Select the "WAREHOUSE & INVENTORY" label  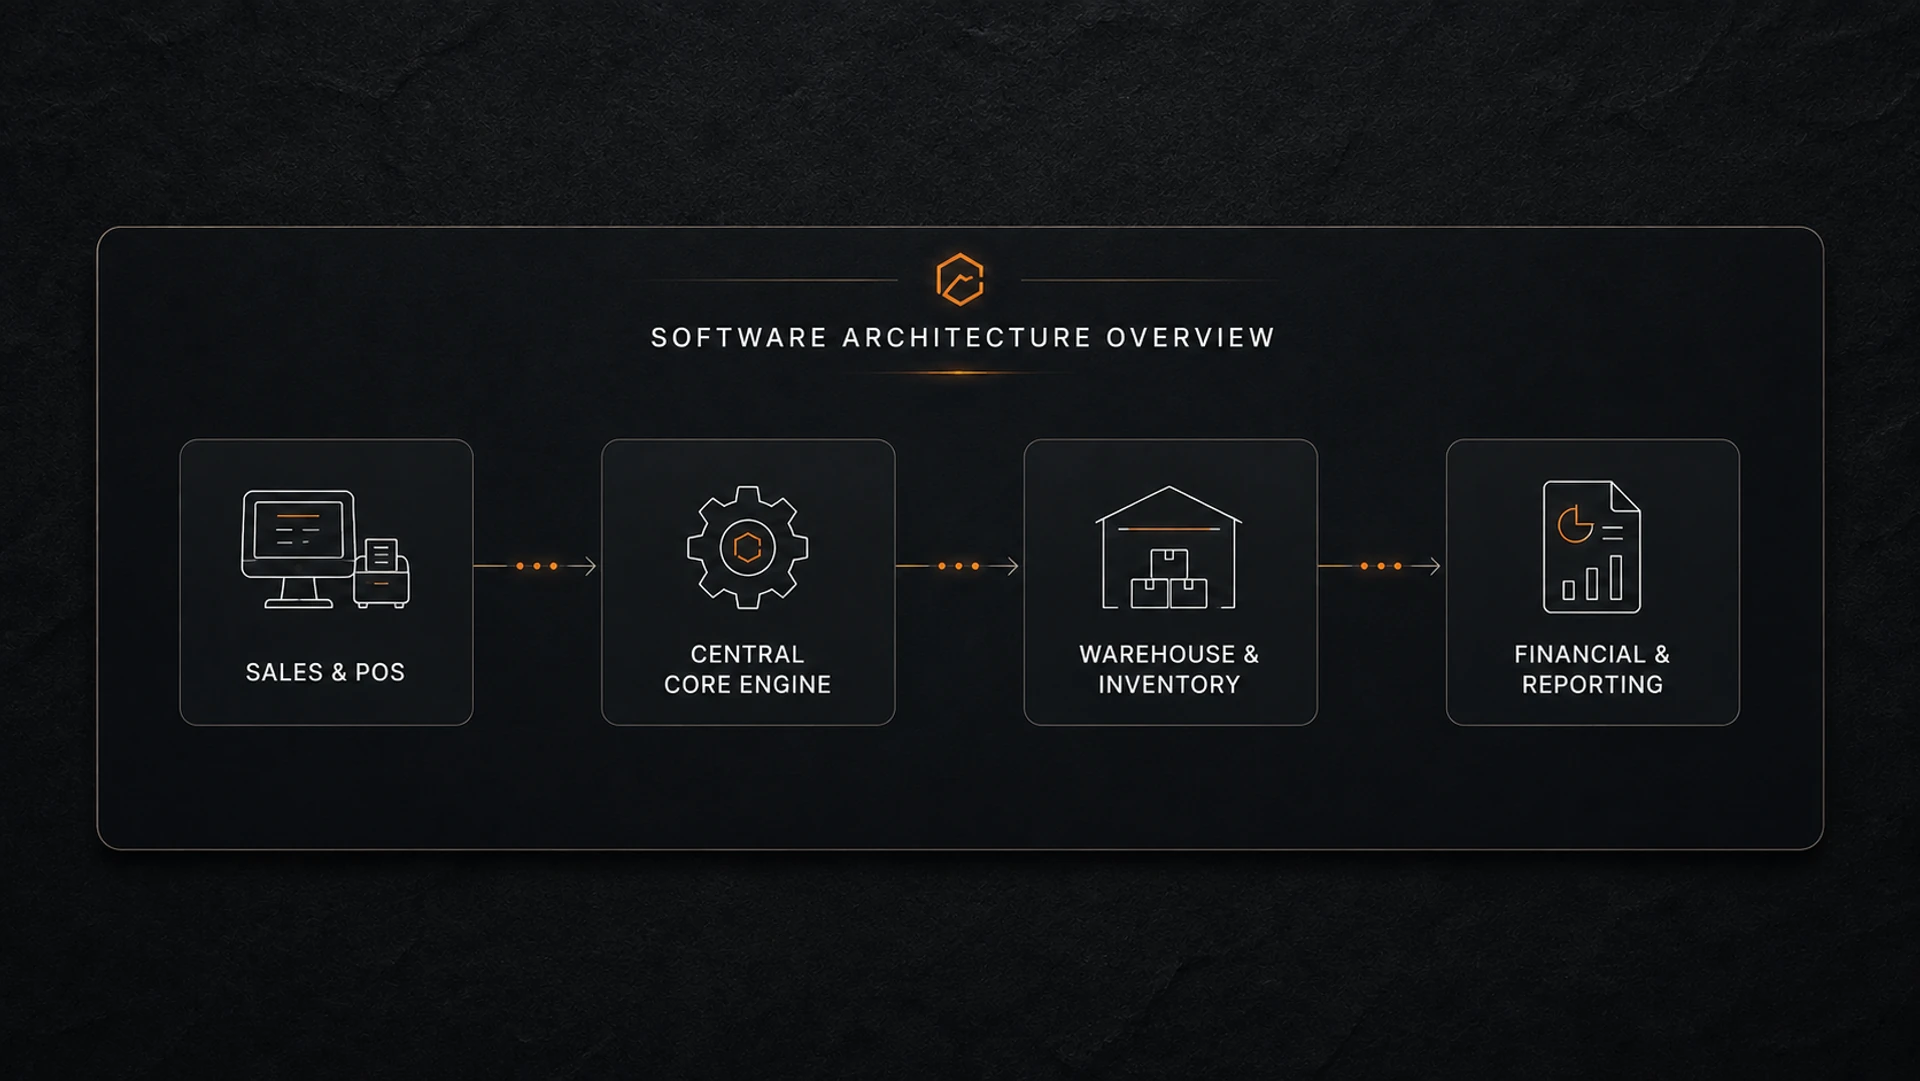[1169, 669]
